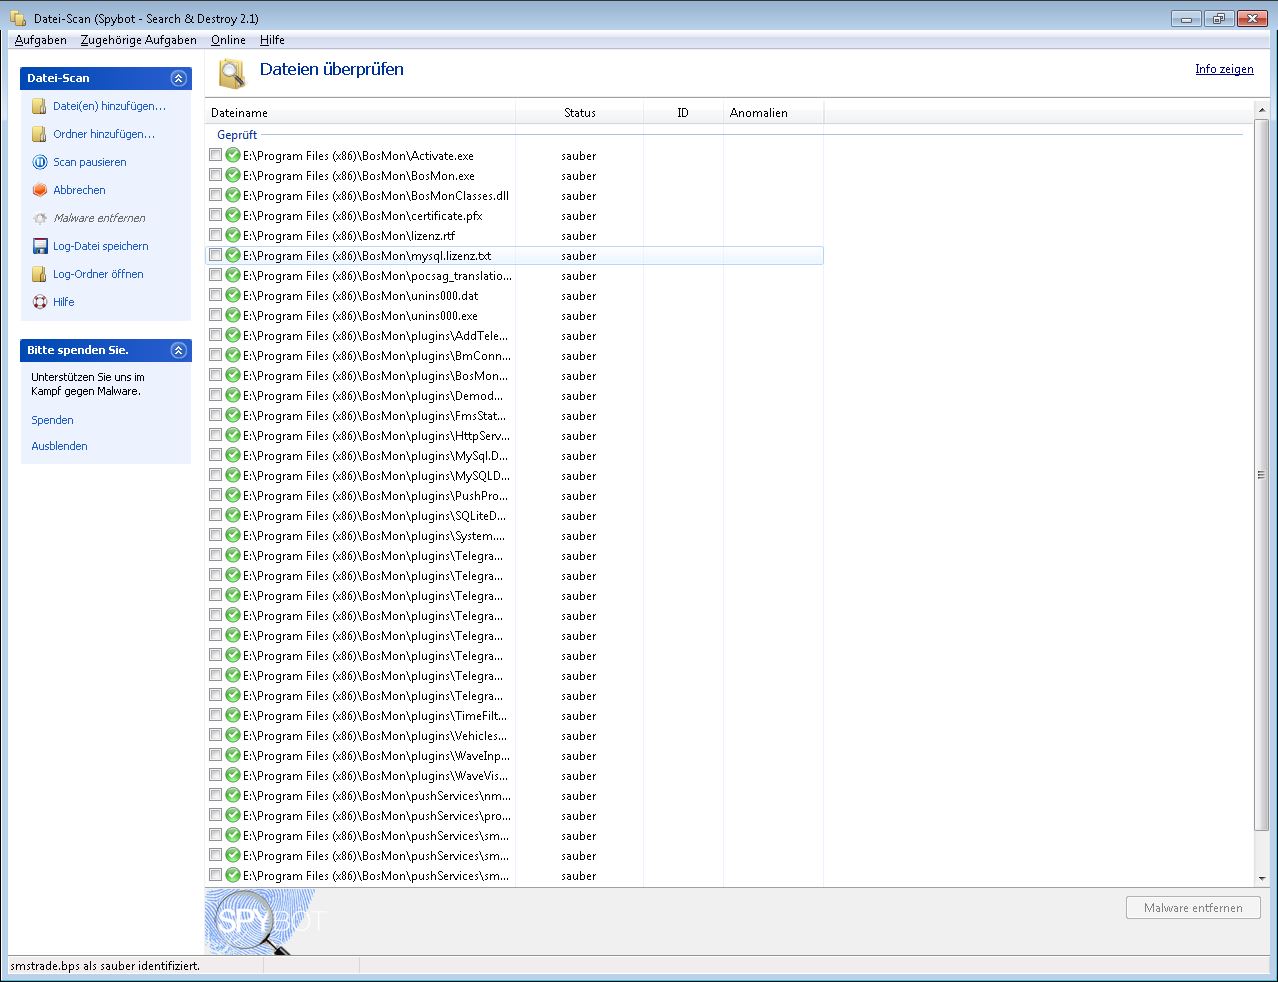Tick the checkbox for BosMon.exe
Viewport: 1278px width, 982px height.
coord(215,175)
